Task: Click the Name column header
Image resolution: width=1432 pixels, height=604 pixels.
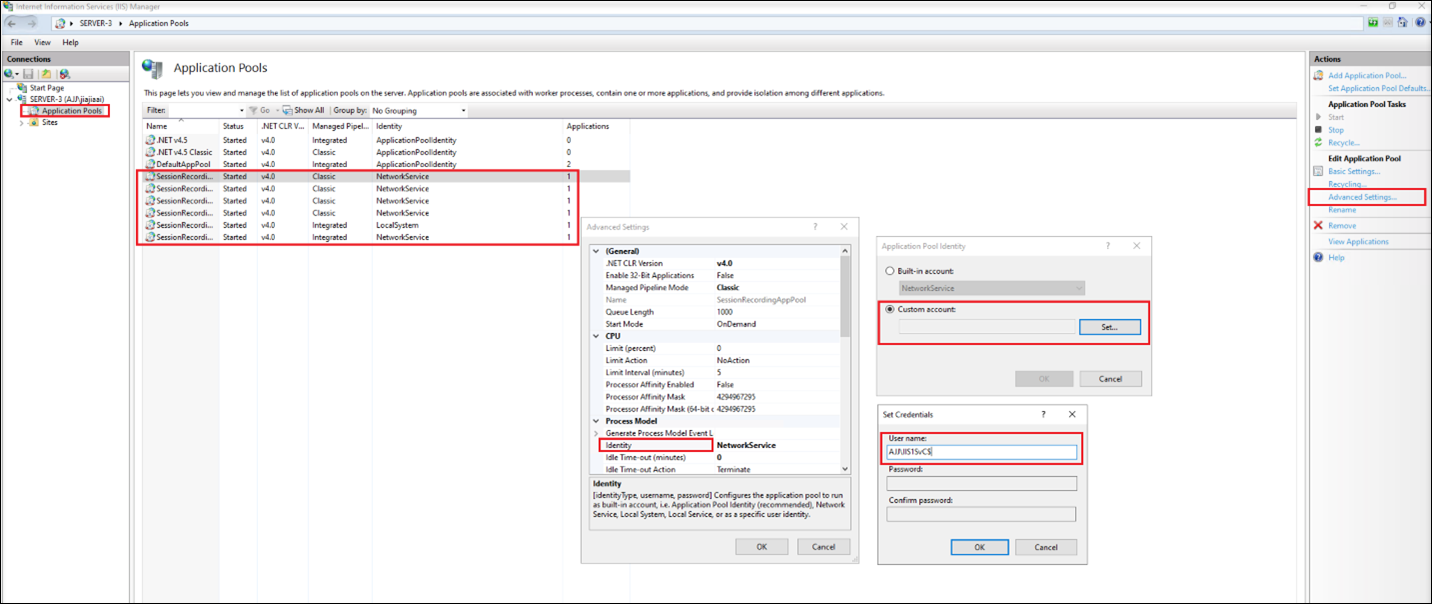Action: pyautogui.click(x=181, y=126)
